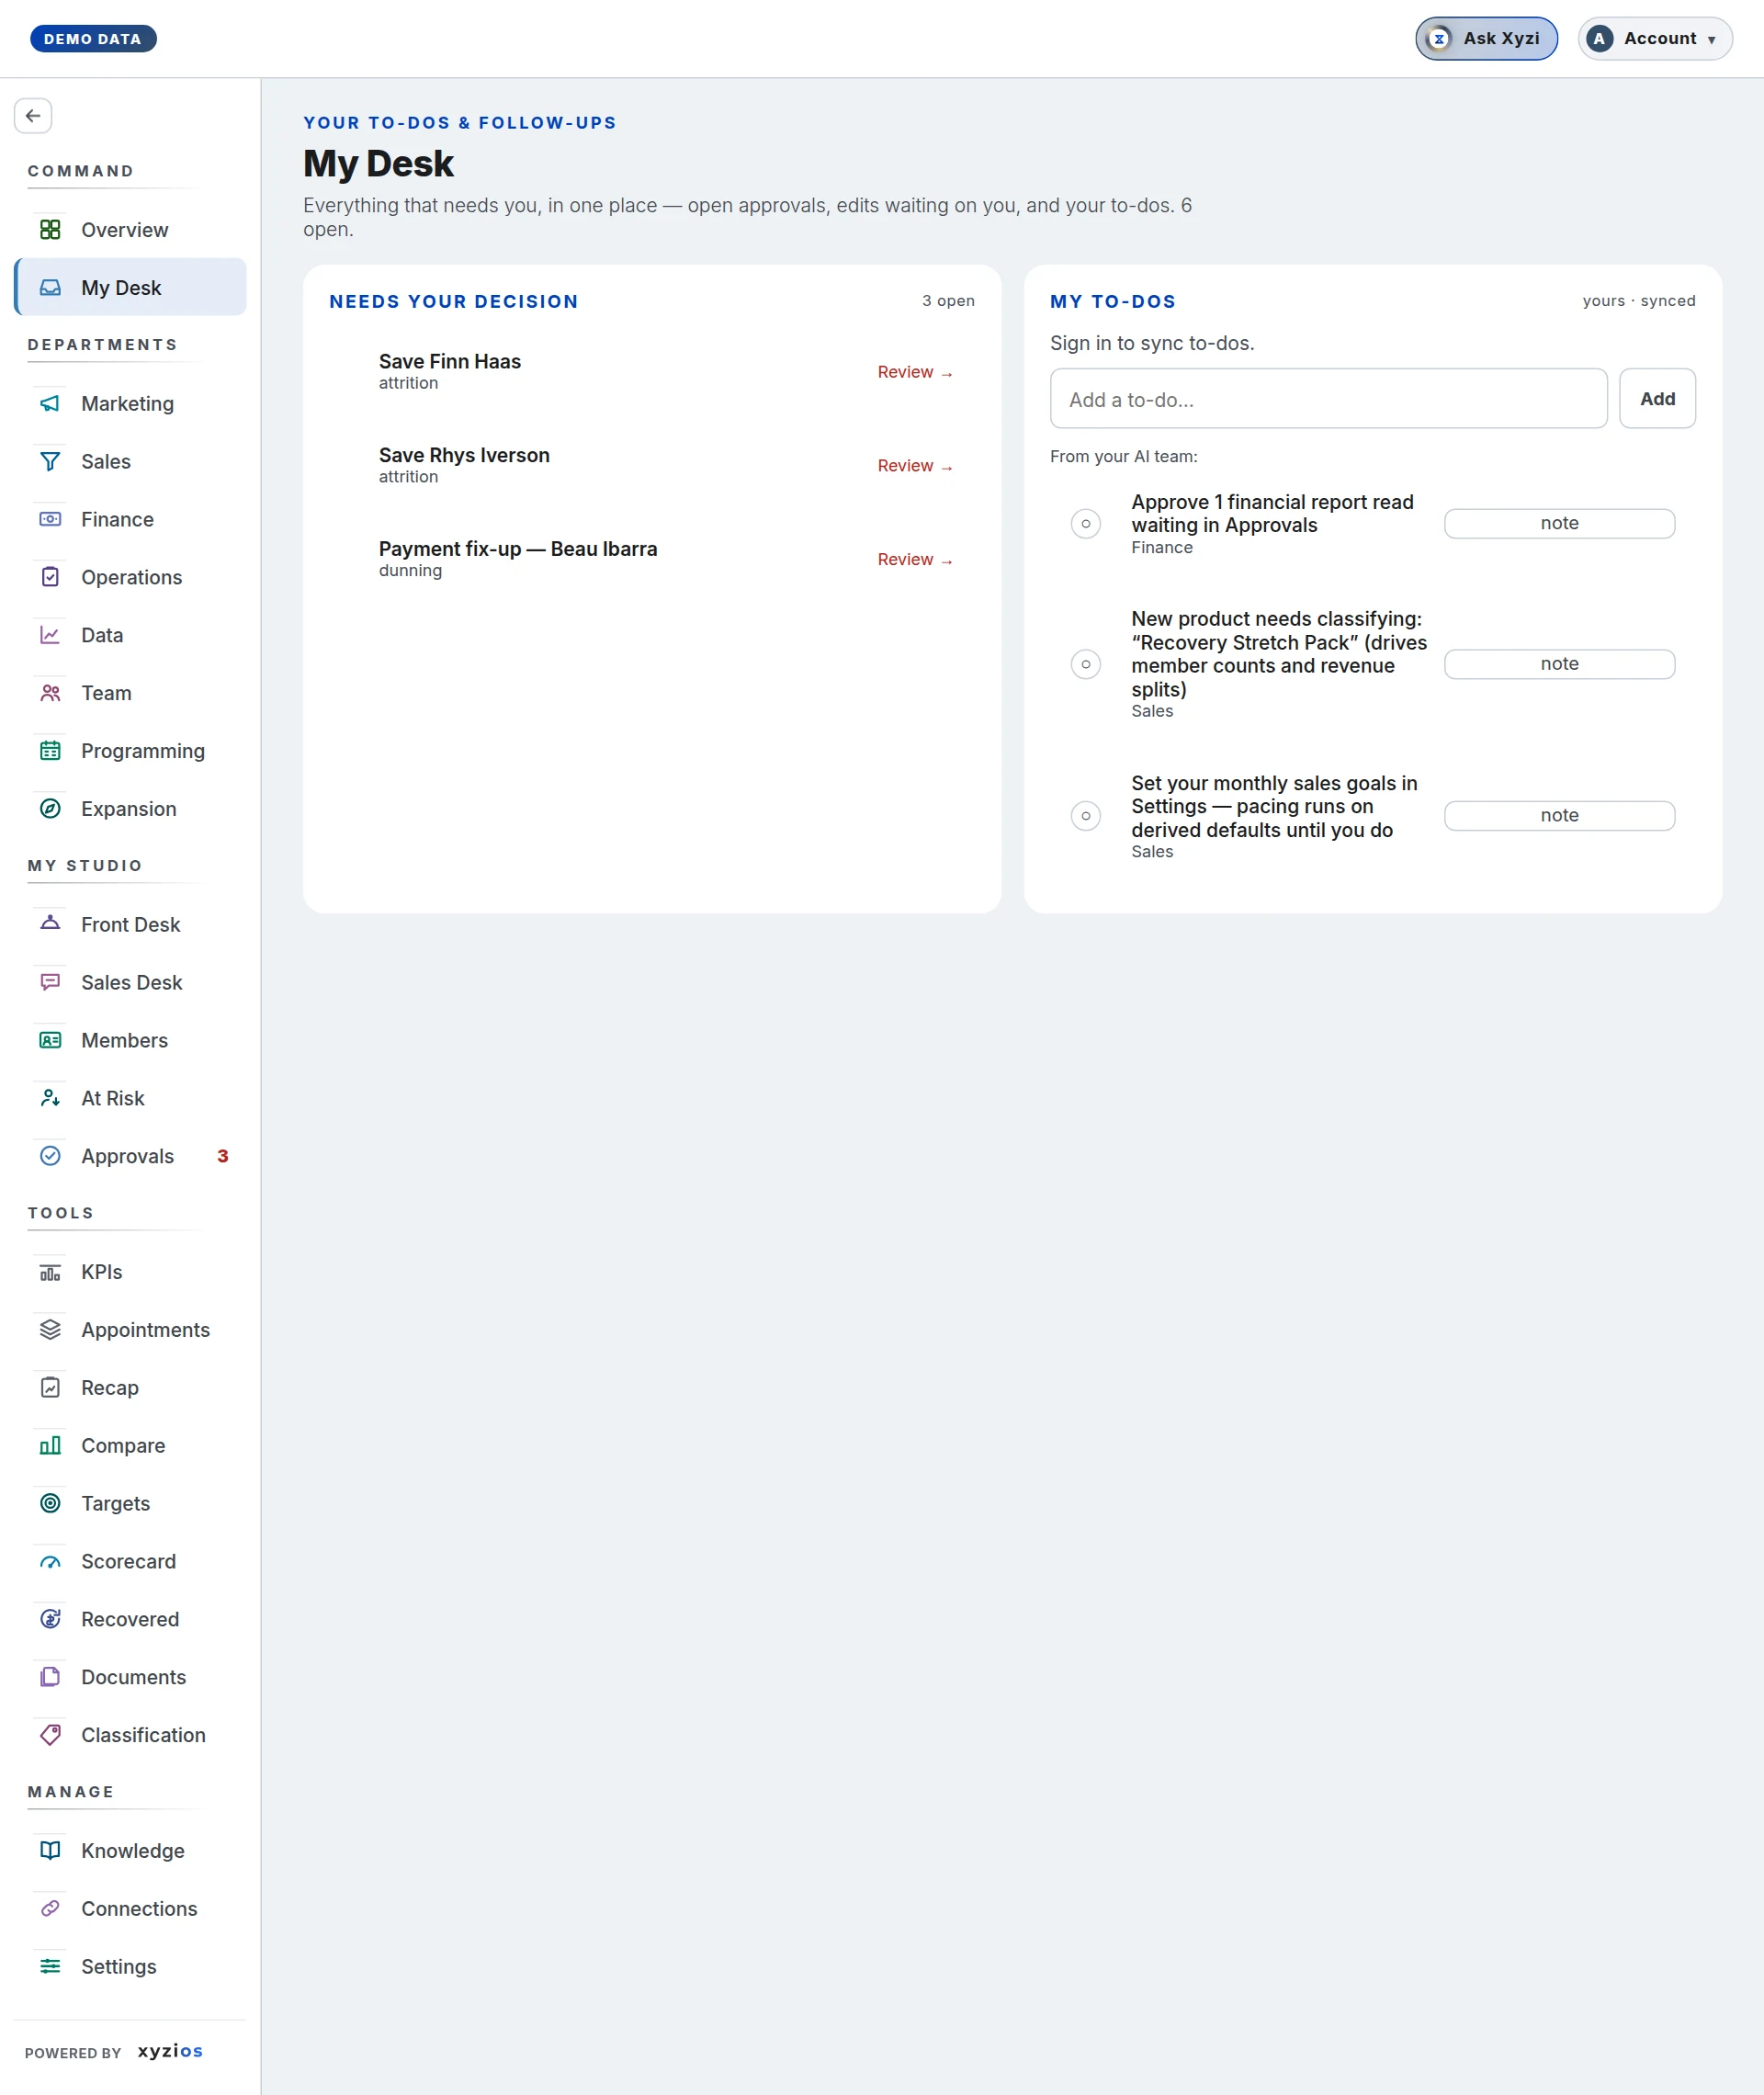Open Overview in the sidebar
The width and height of the screenshot is (1764, 2095).
click(x=130, y=230)
